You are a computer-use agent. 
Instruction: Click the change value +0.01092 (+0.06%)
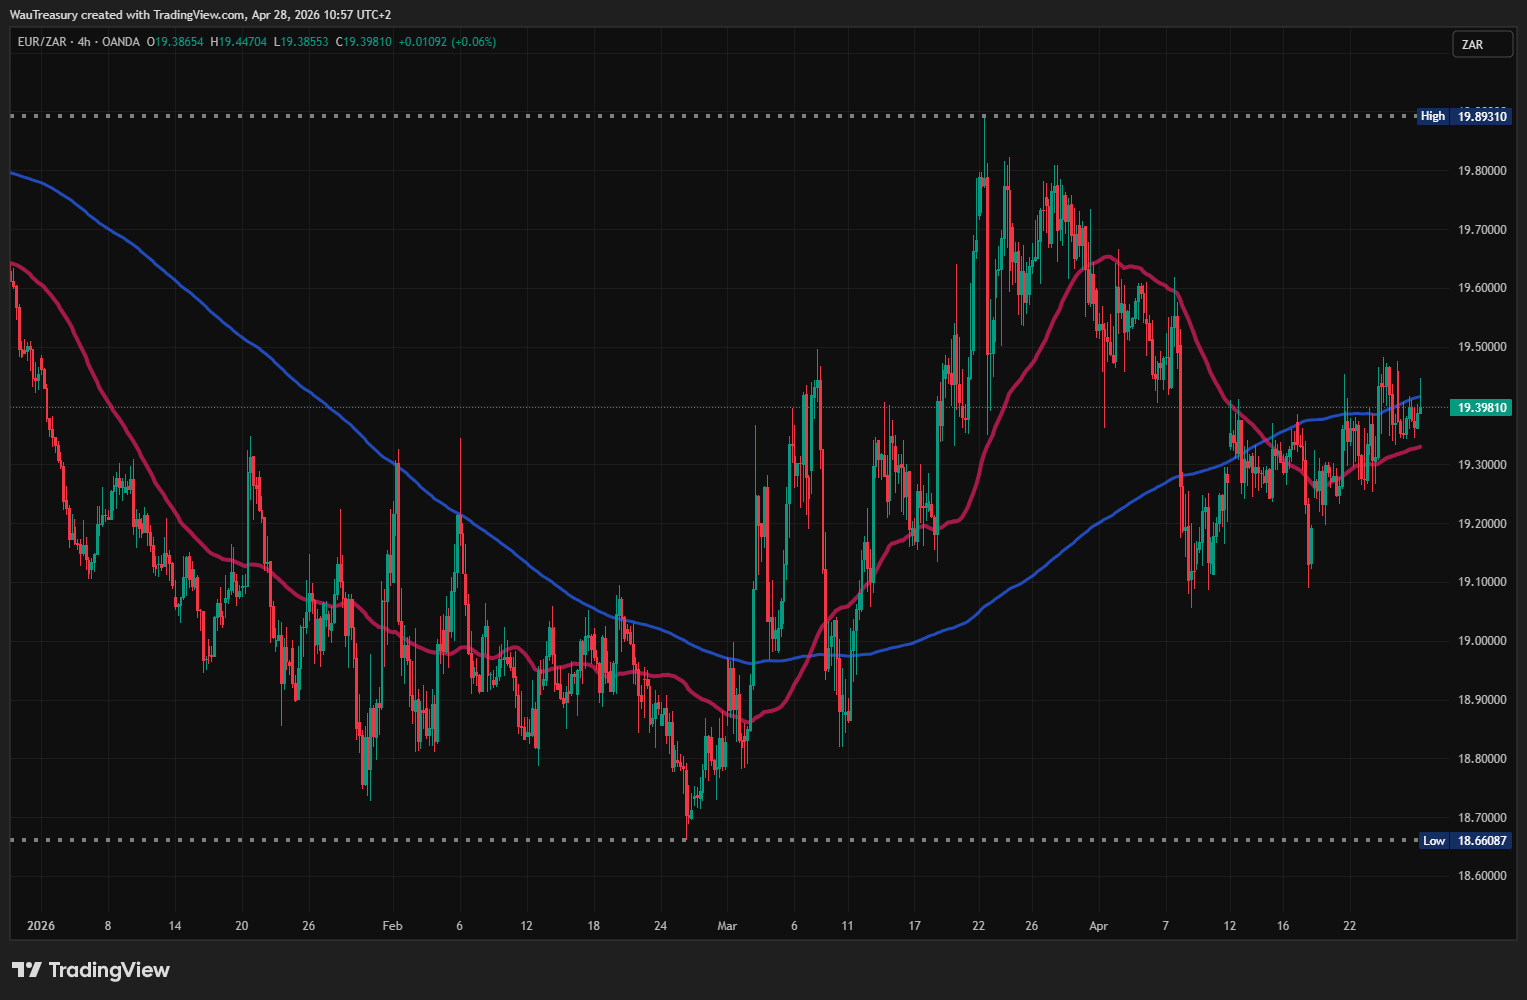pyautogui.click(x=447, y=42)
